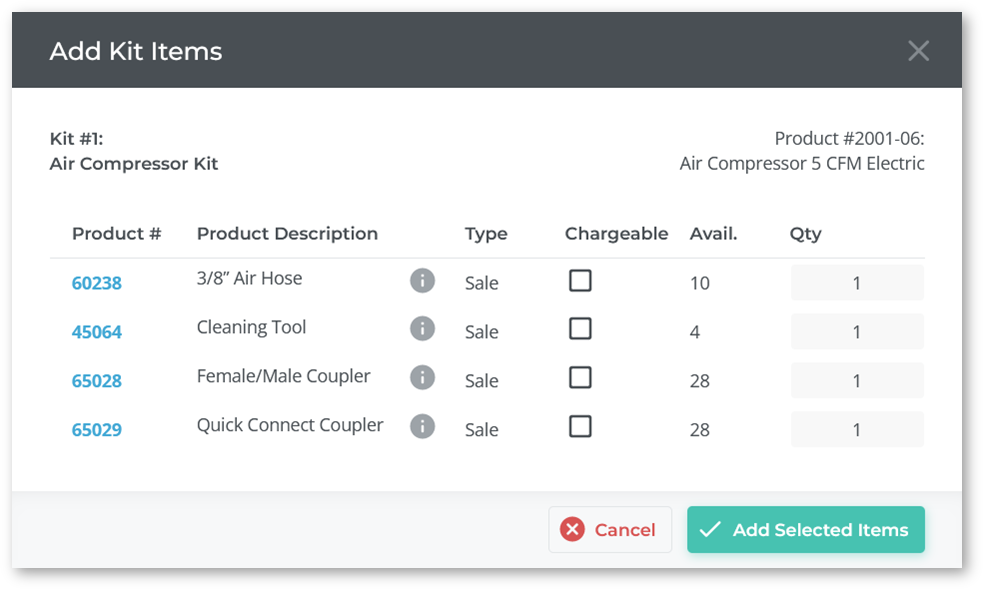The height and width of the screenshot is (589, 983).
Task: Select product link 65028
Action: coord(97,381)
